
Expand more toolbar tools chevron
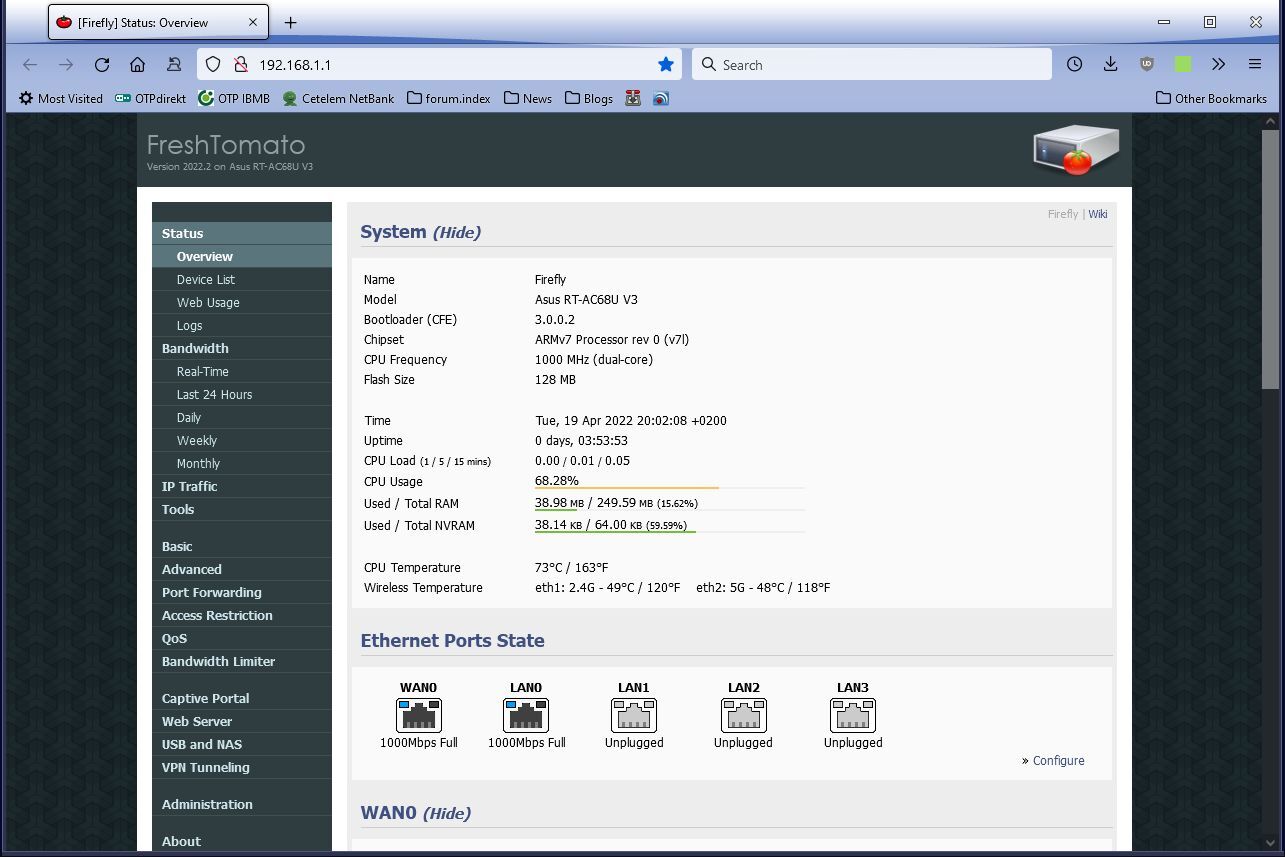coord(1218,64)
